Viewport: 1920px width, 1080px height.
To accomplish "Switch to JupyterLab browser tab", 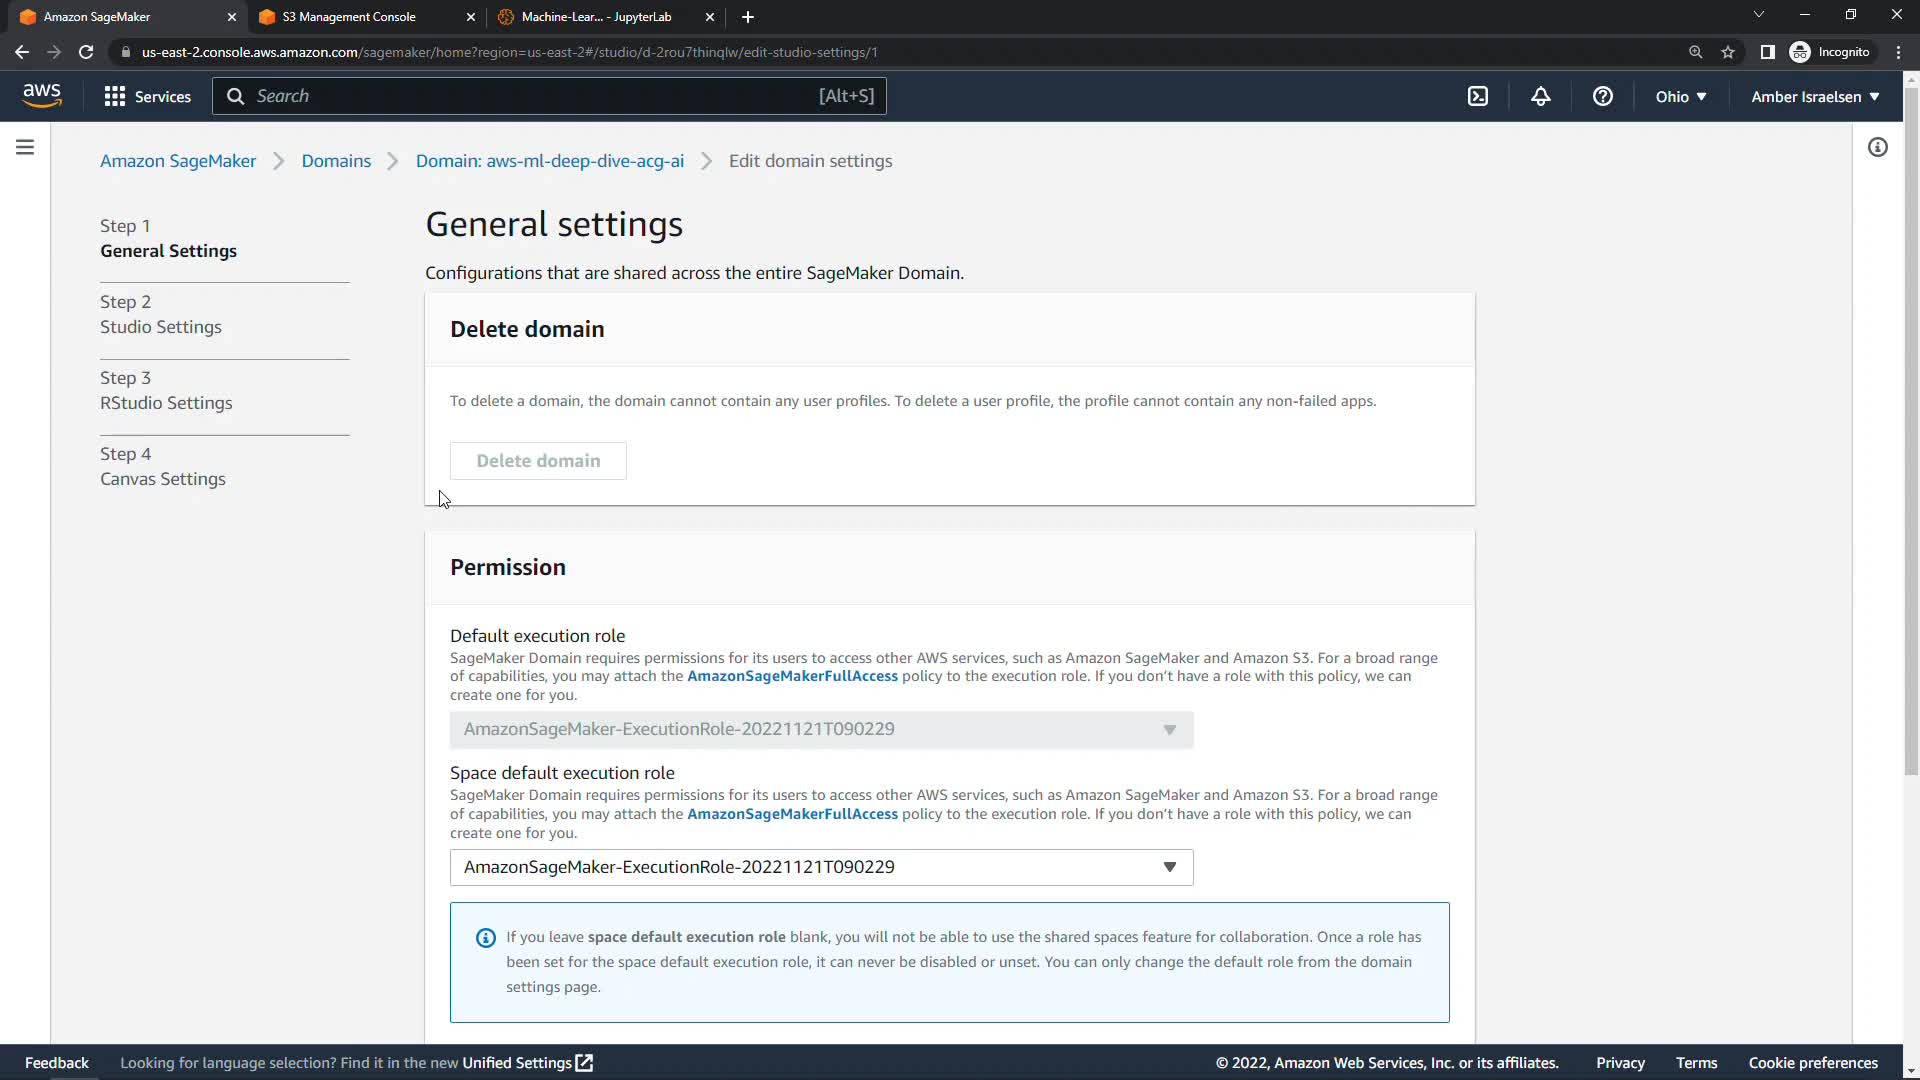I will pos(596,17).
